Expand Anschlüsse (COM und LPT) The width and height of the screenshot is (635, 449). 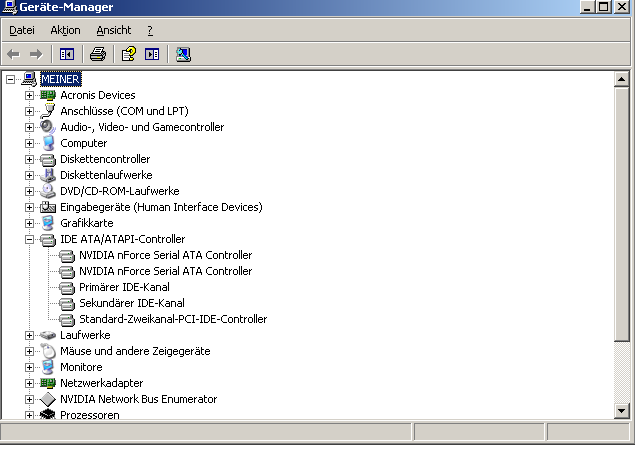click(29, 111)
